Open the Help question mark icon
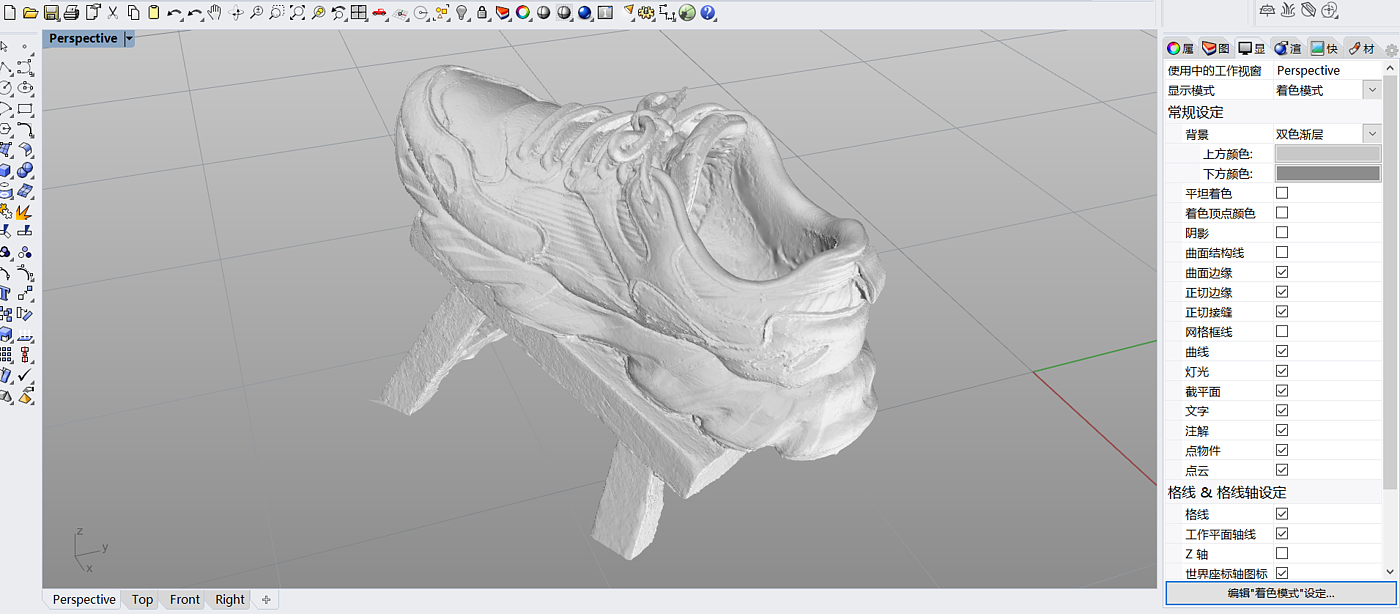 click(x=708, y=13)
